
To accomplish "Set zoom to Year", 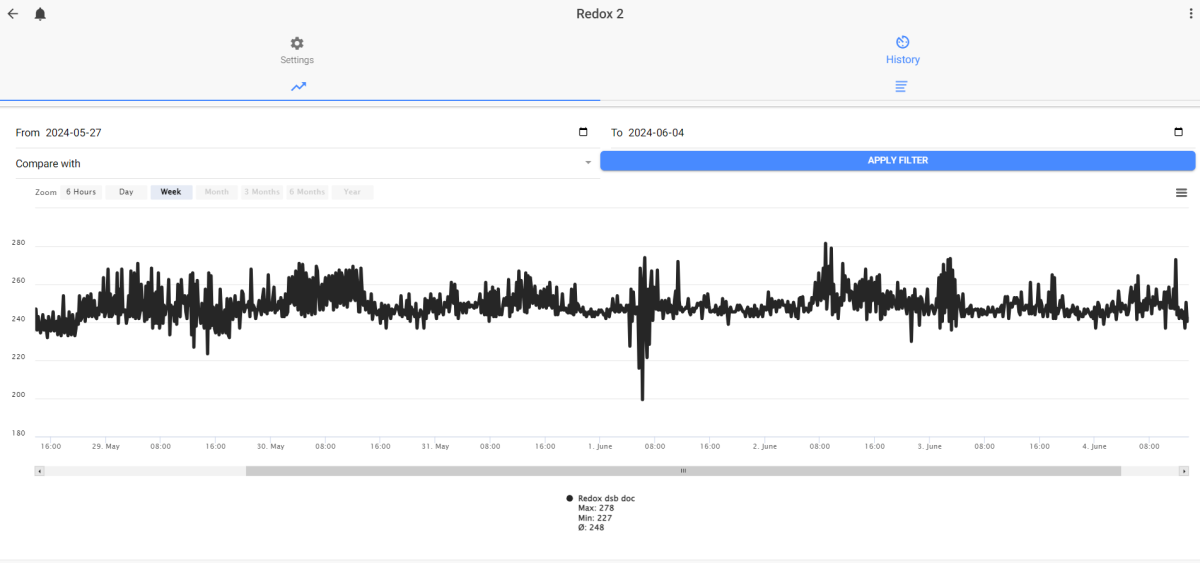I will [x=352, y=192].
